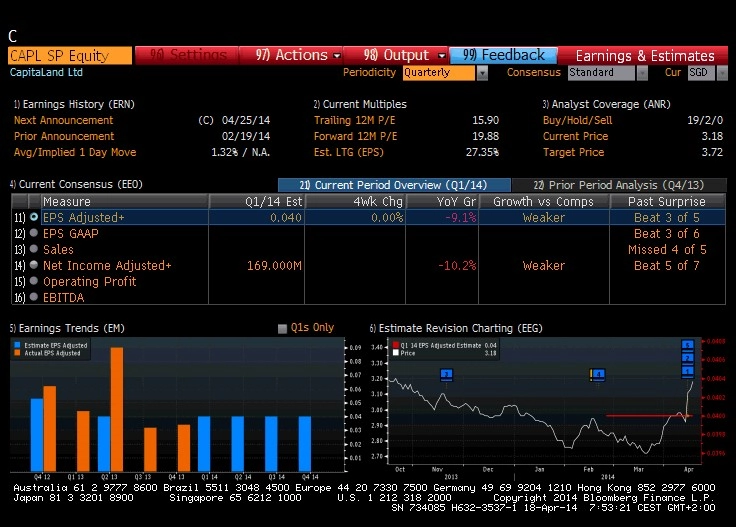This screenshot has width=736, height=527.
Task: Select the EPS Adjusted+ radio button
Action: click(34, 217)
